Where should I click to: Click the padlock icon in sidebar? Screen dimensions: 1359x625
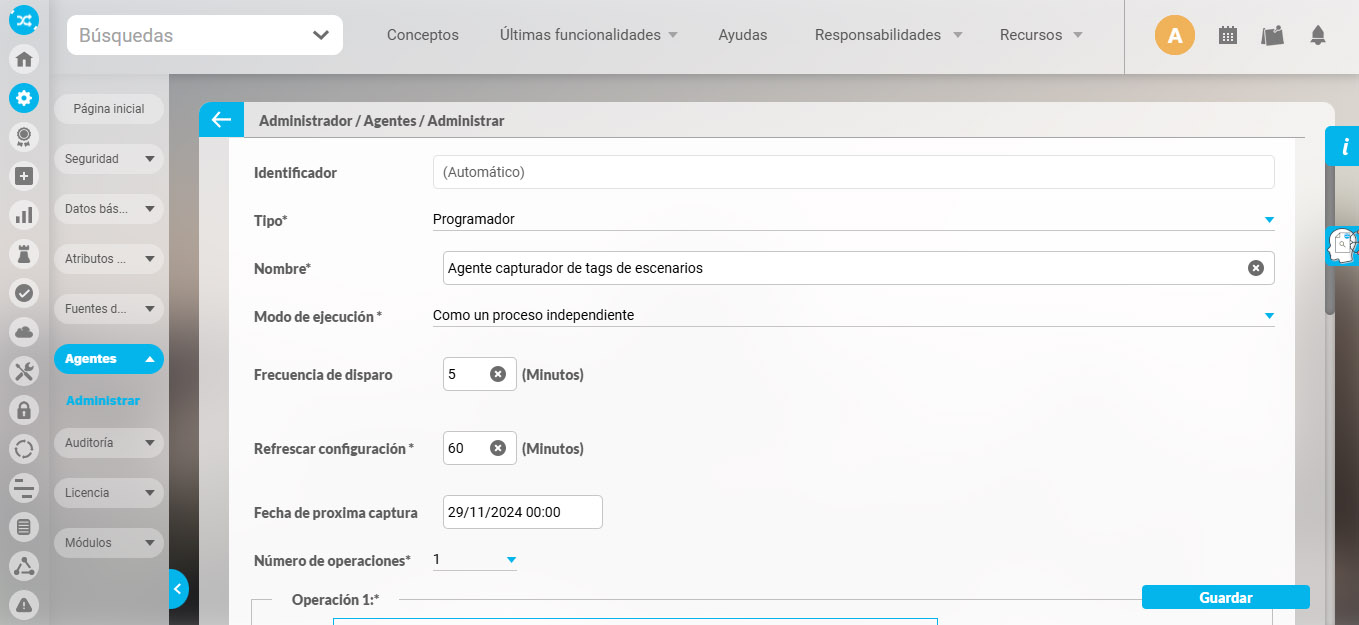(x=24, y=409)
